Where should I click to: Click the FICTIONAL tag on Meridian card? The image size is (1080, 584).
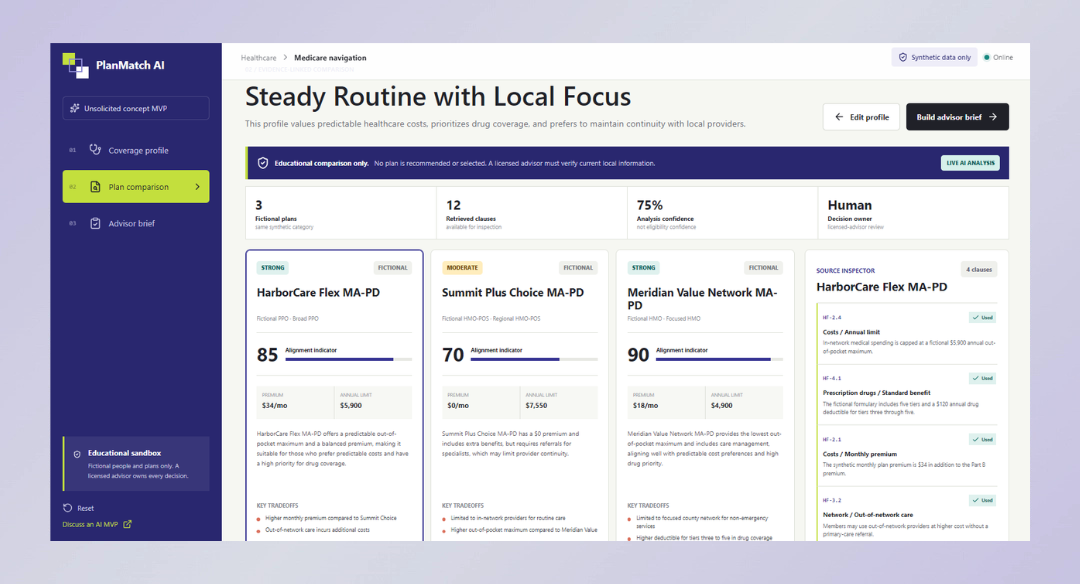coord(763,268)
